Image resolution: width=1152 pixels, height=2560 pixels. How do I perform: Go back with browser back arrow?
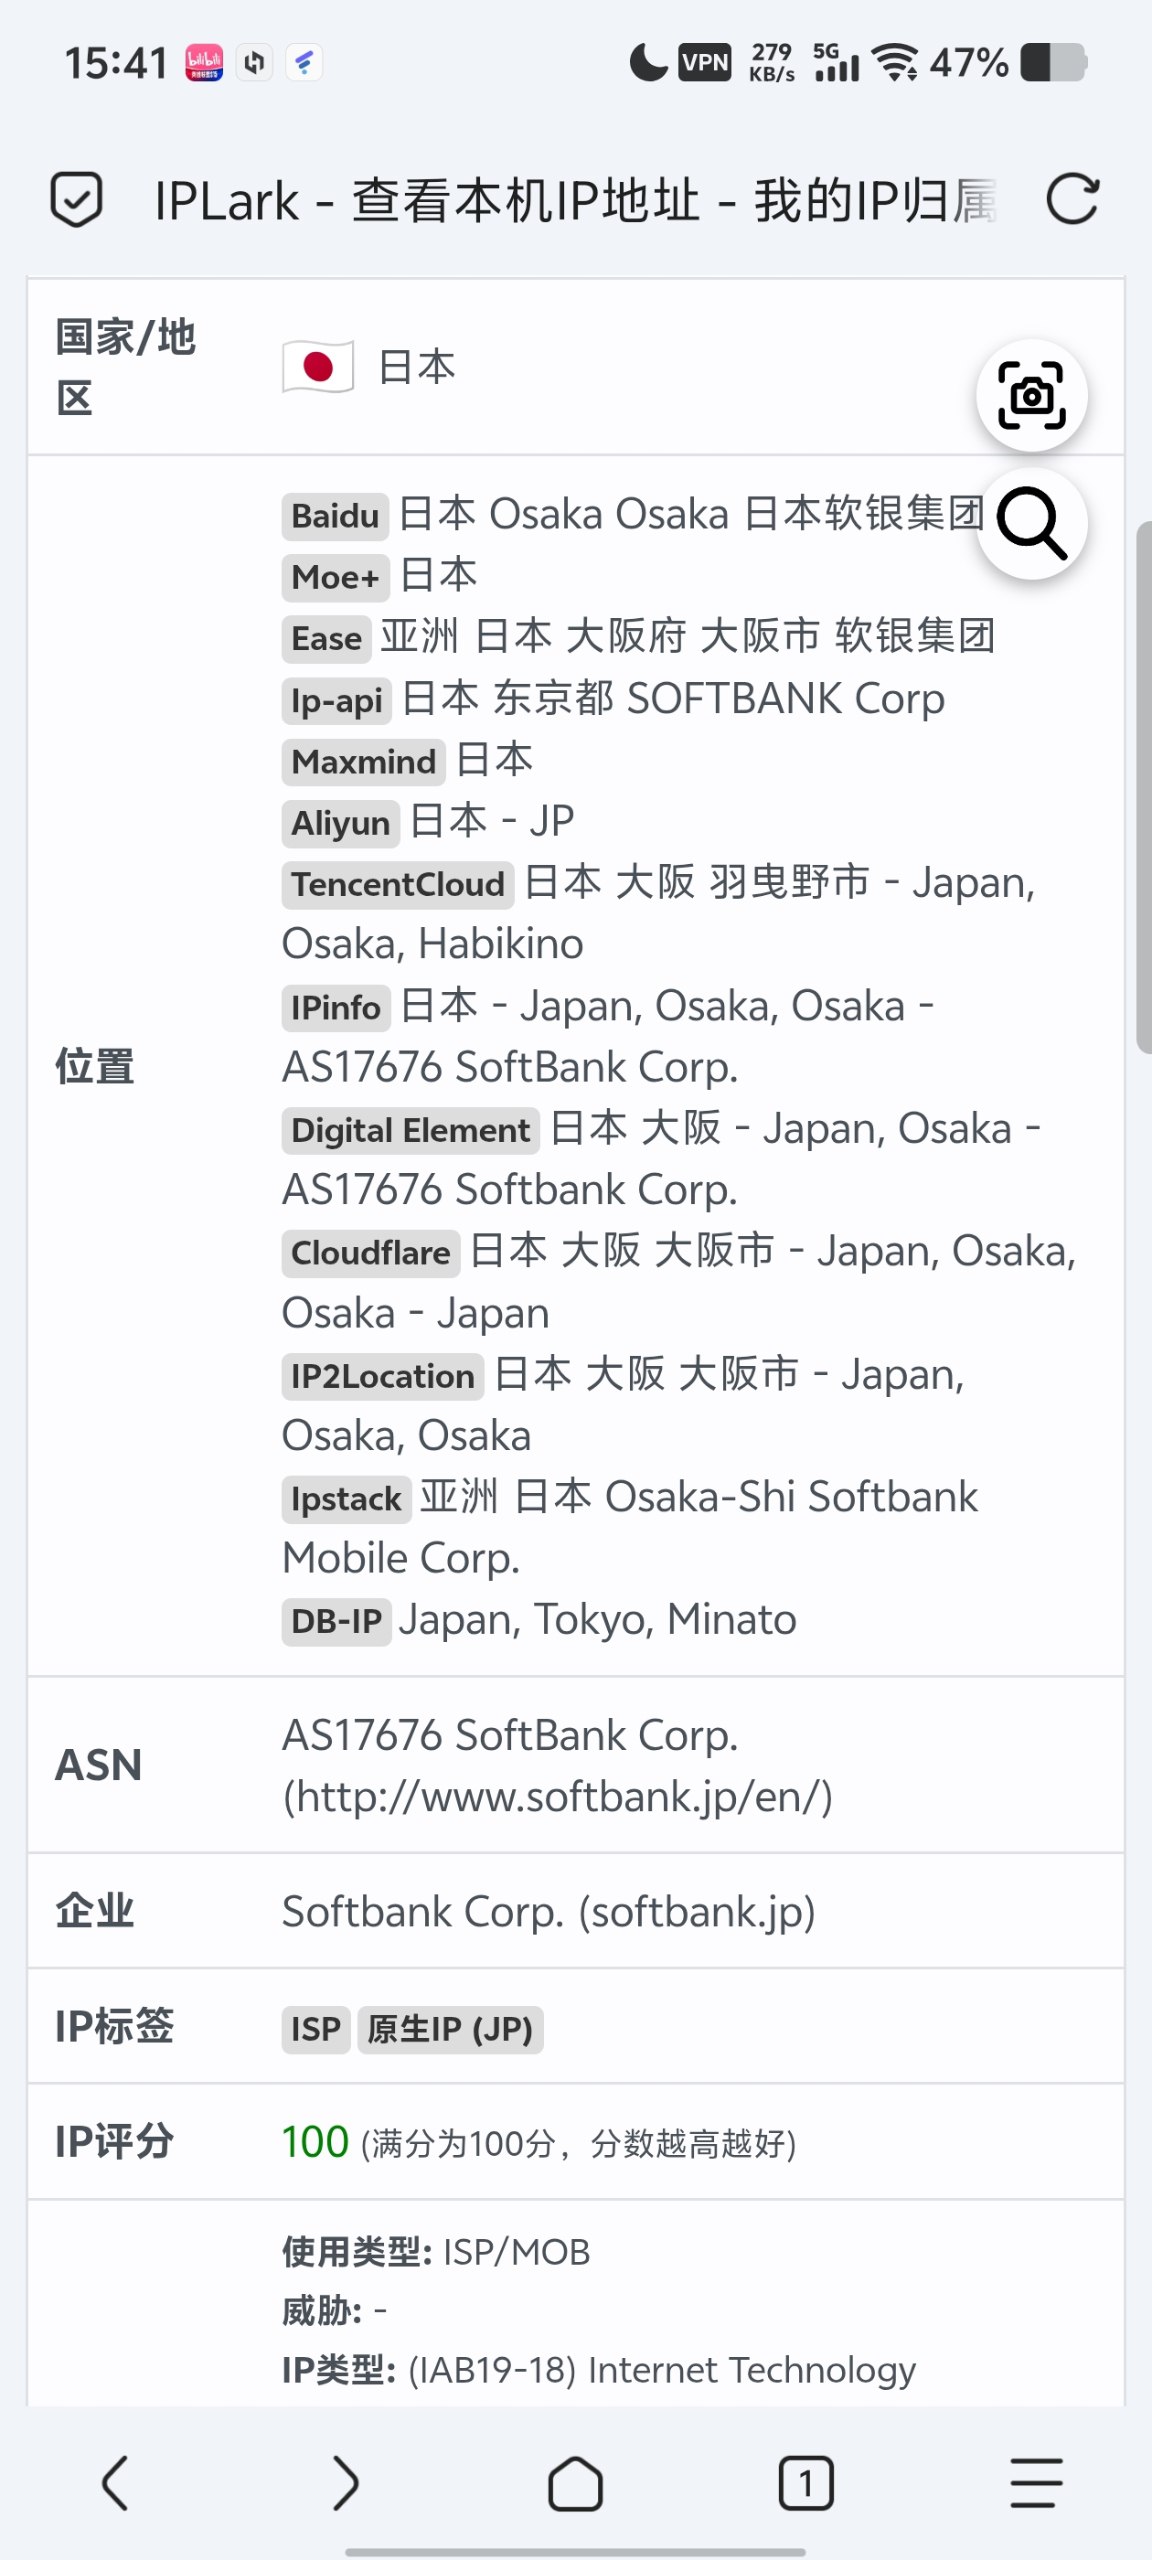coord(116,2483)
